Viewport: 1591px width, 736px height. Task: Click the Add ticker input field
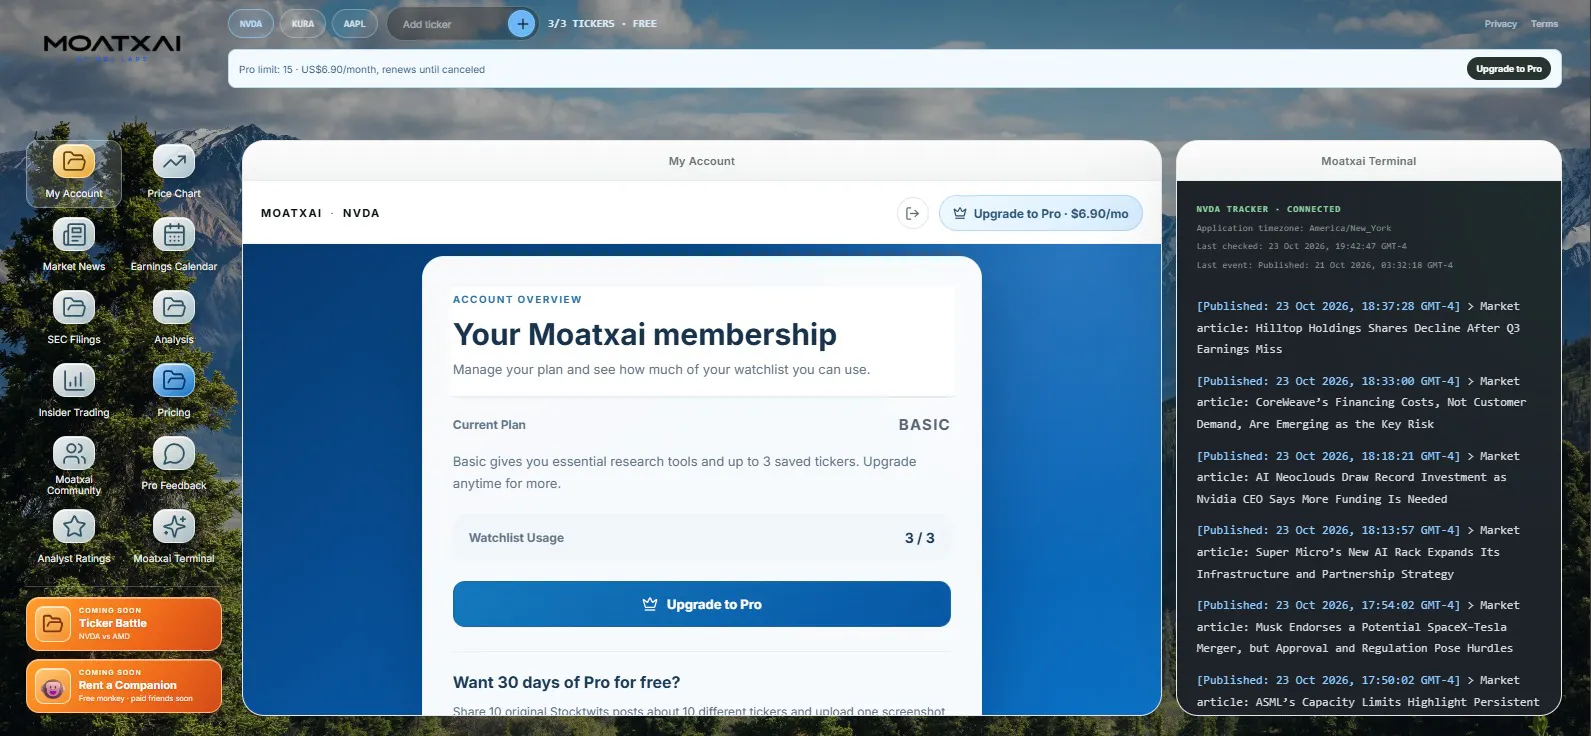click(449, 24)
